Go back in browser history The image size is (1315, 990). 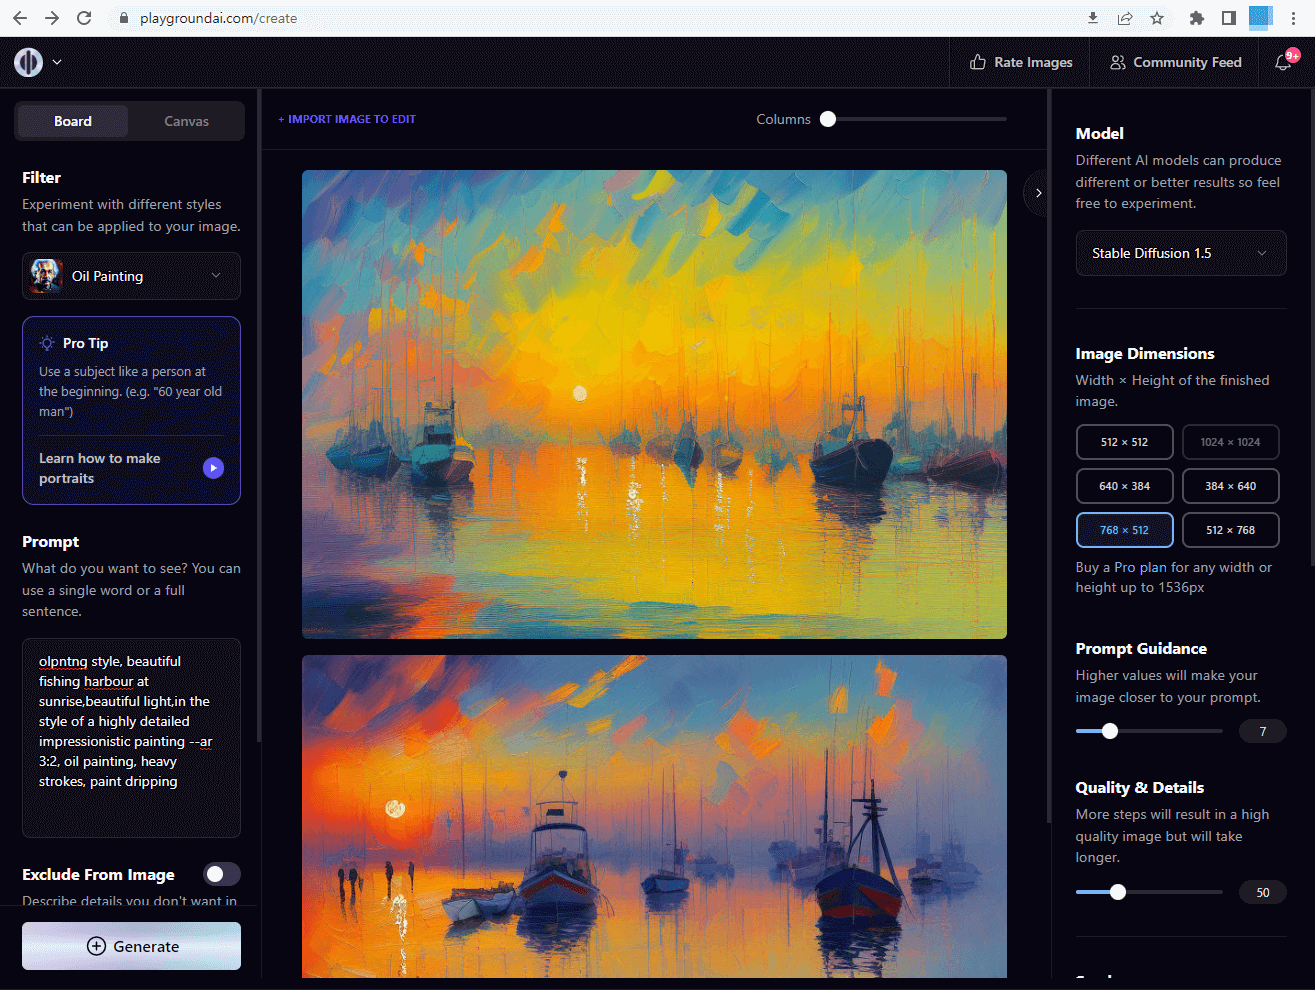point(20,18)
